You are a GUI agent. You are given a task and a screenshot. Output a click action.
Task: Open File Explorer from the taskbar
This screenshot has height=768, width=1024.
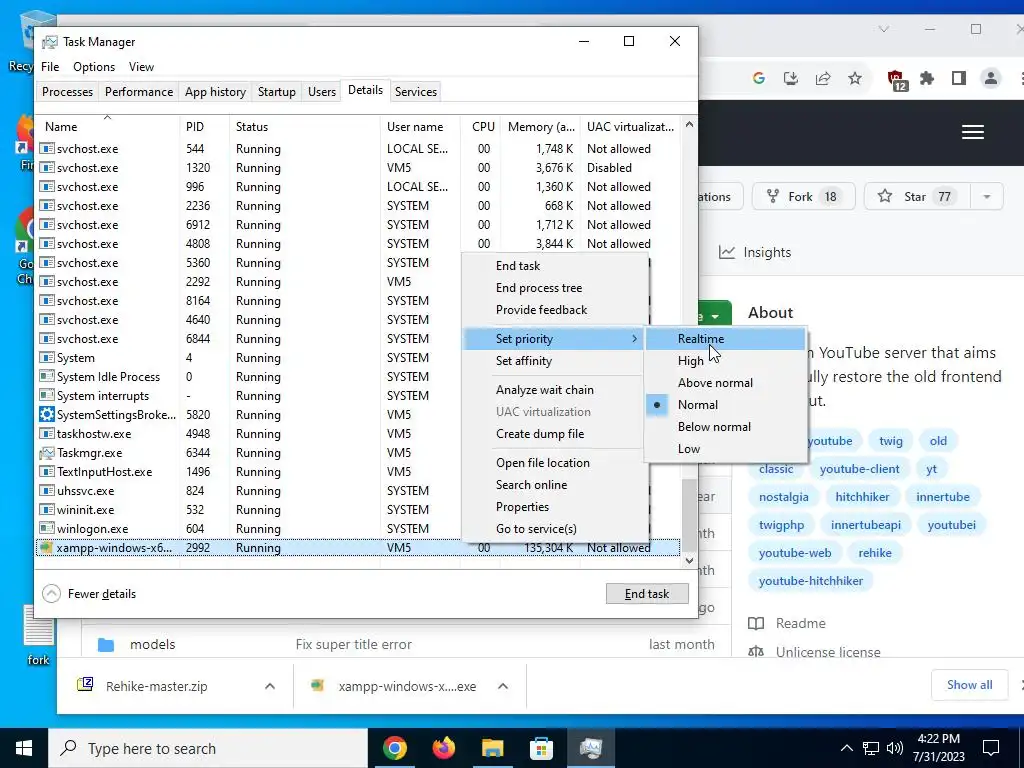pyautogui.click(x=493, y=748)
